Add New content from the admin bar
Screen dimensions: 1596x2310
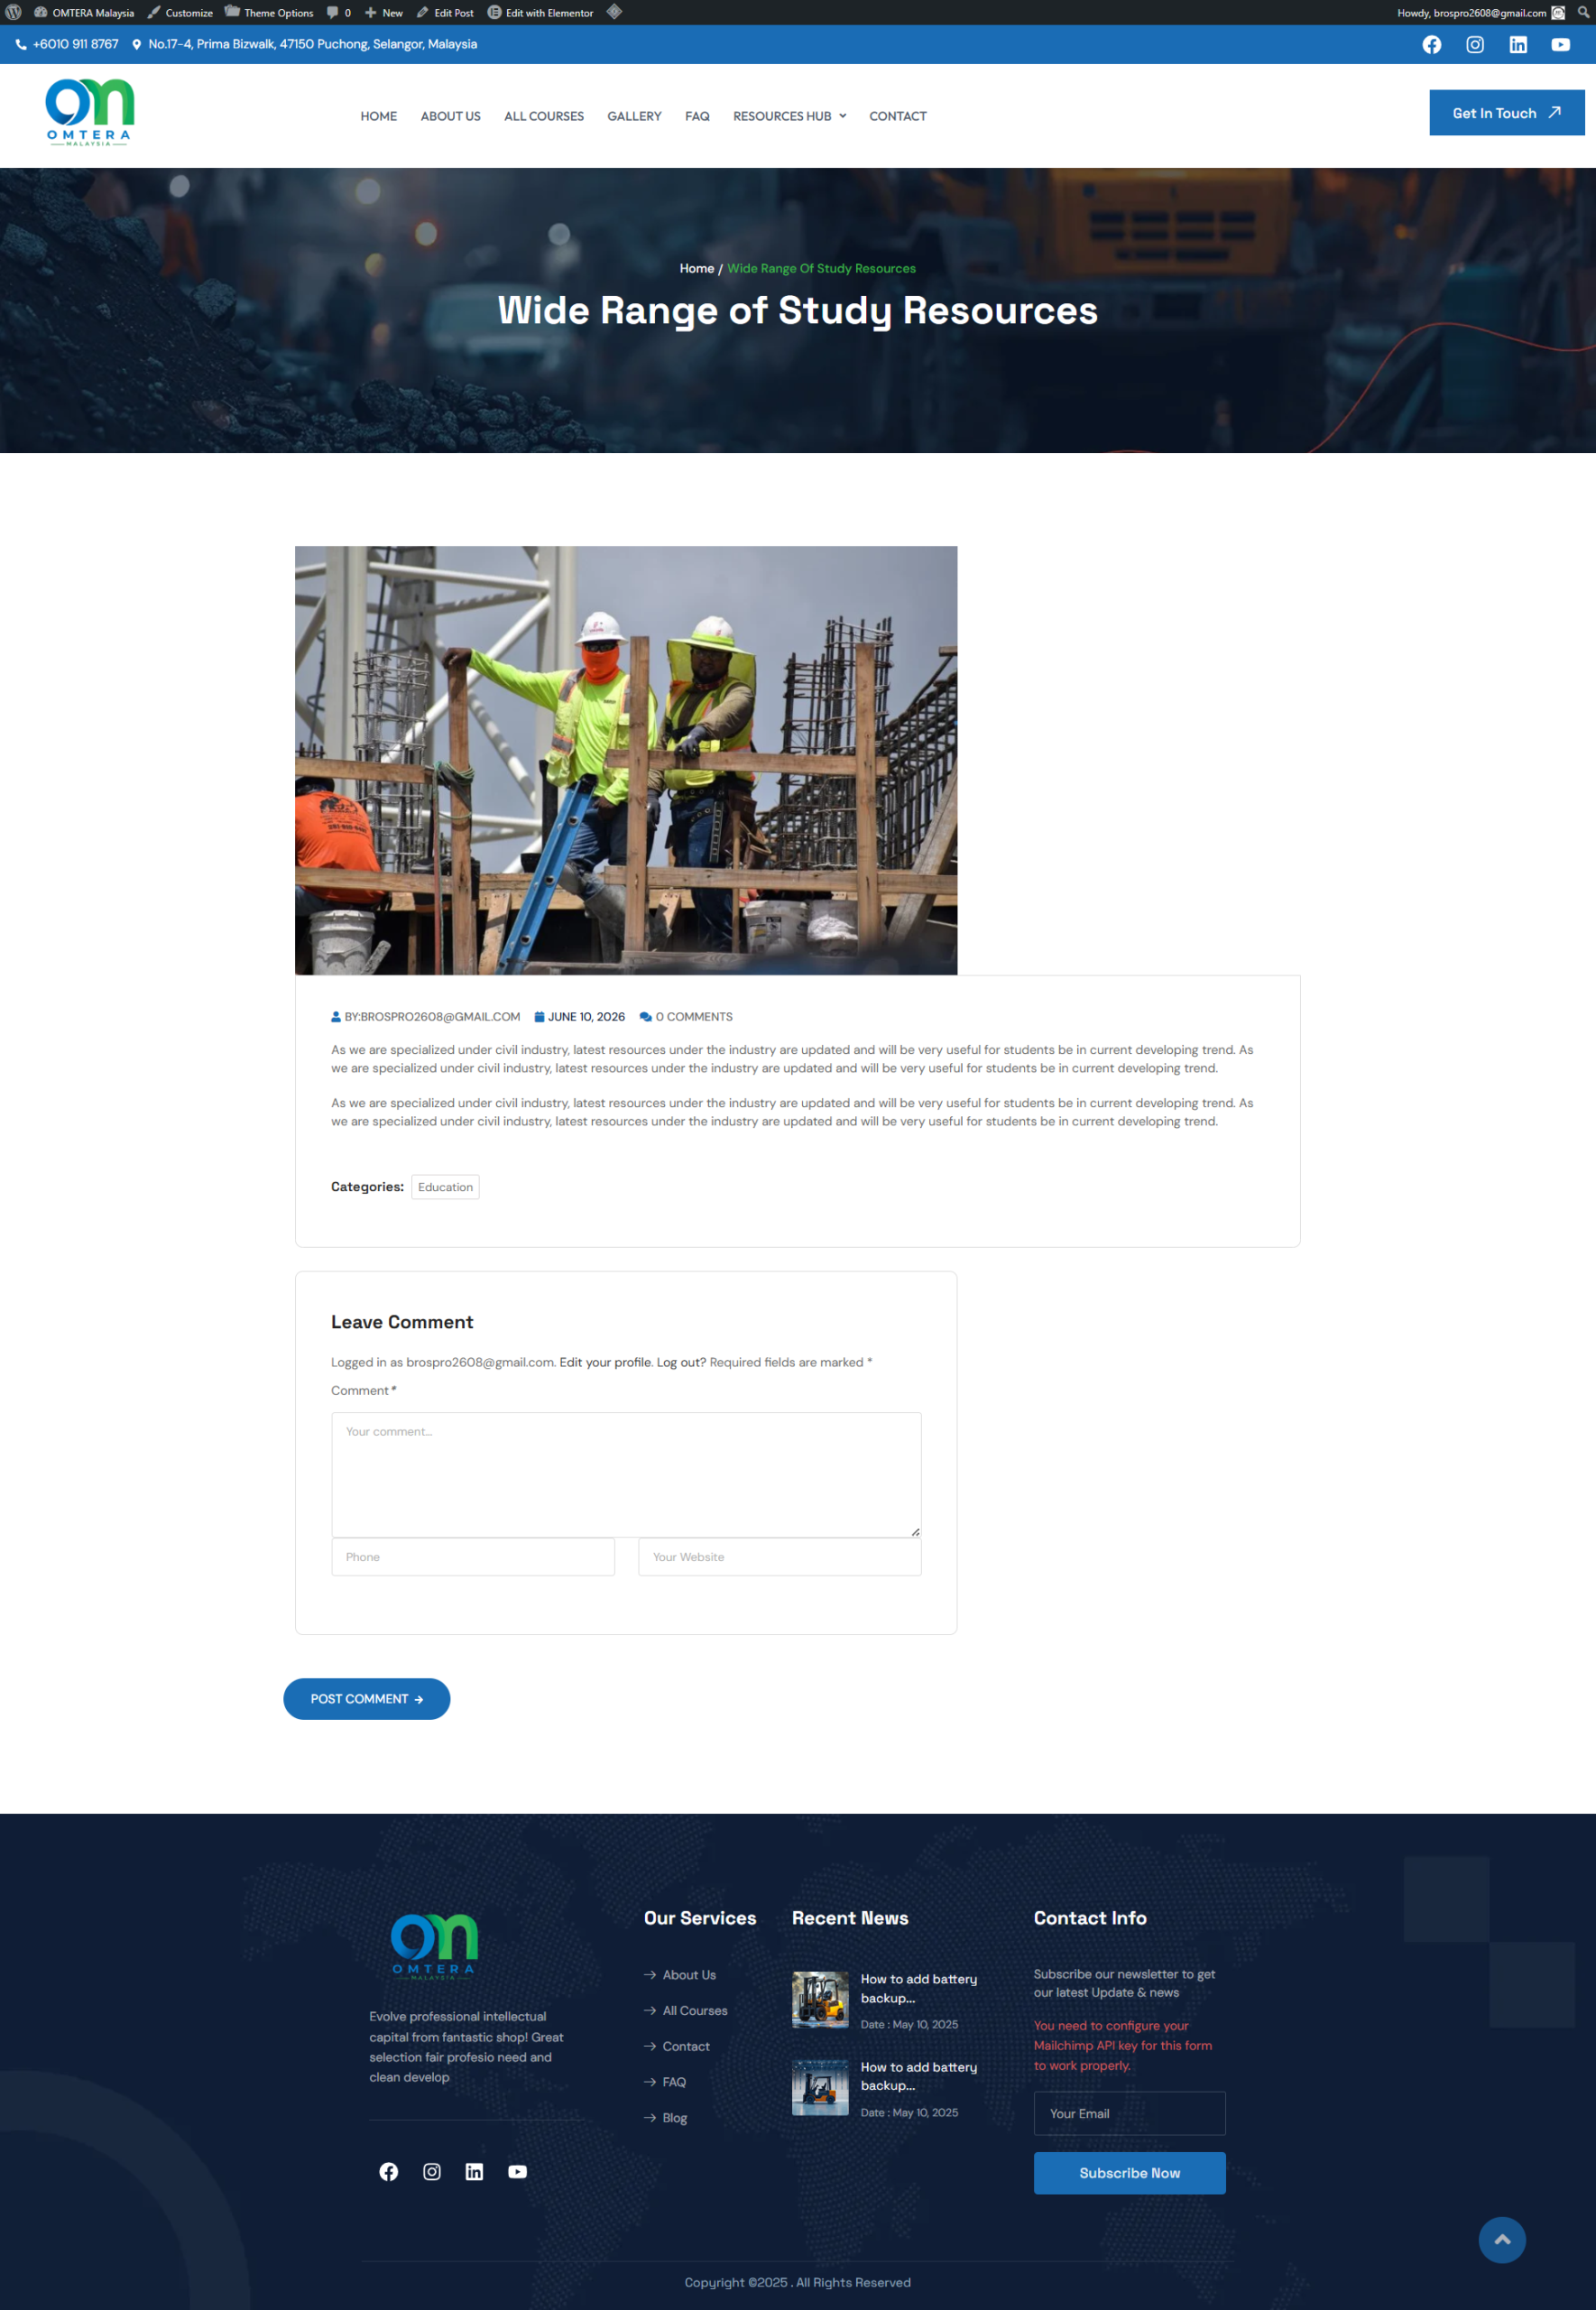[x=384, y=13]
